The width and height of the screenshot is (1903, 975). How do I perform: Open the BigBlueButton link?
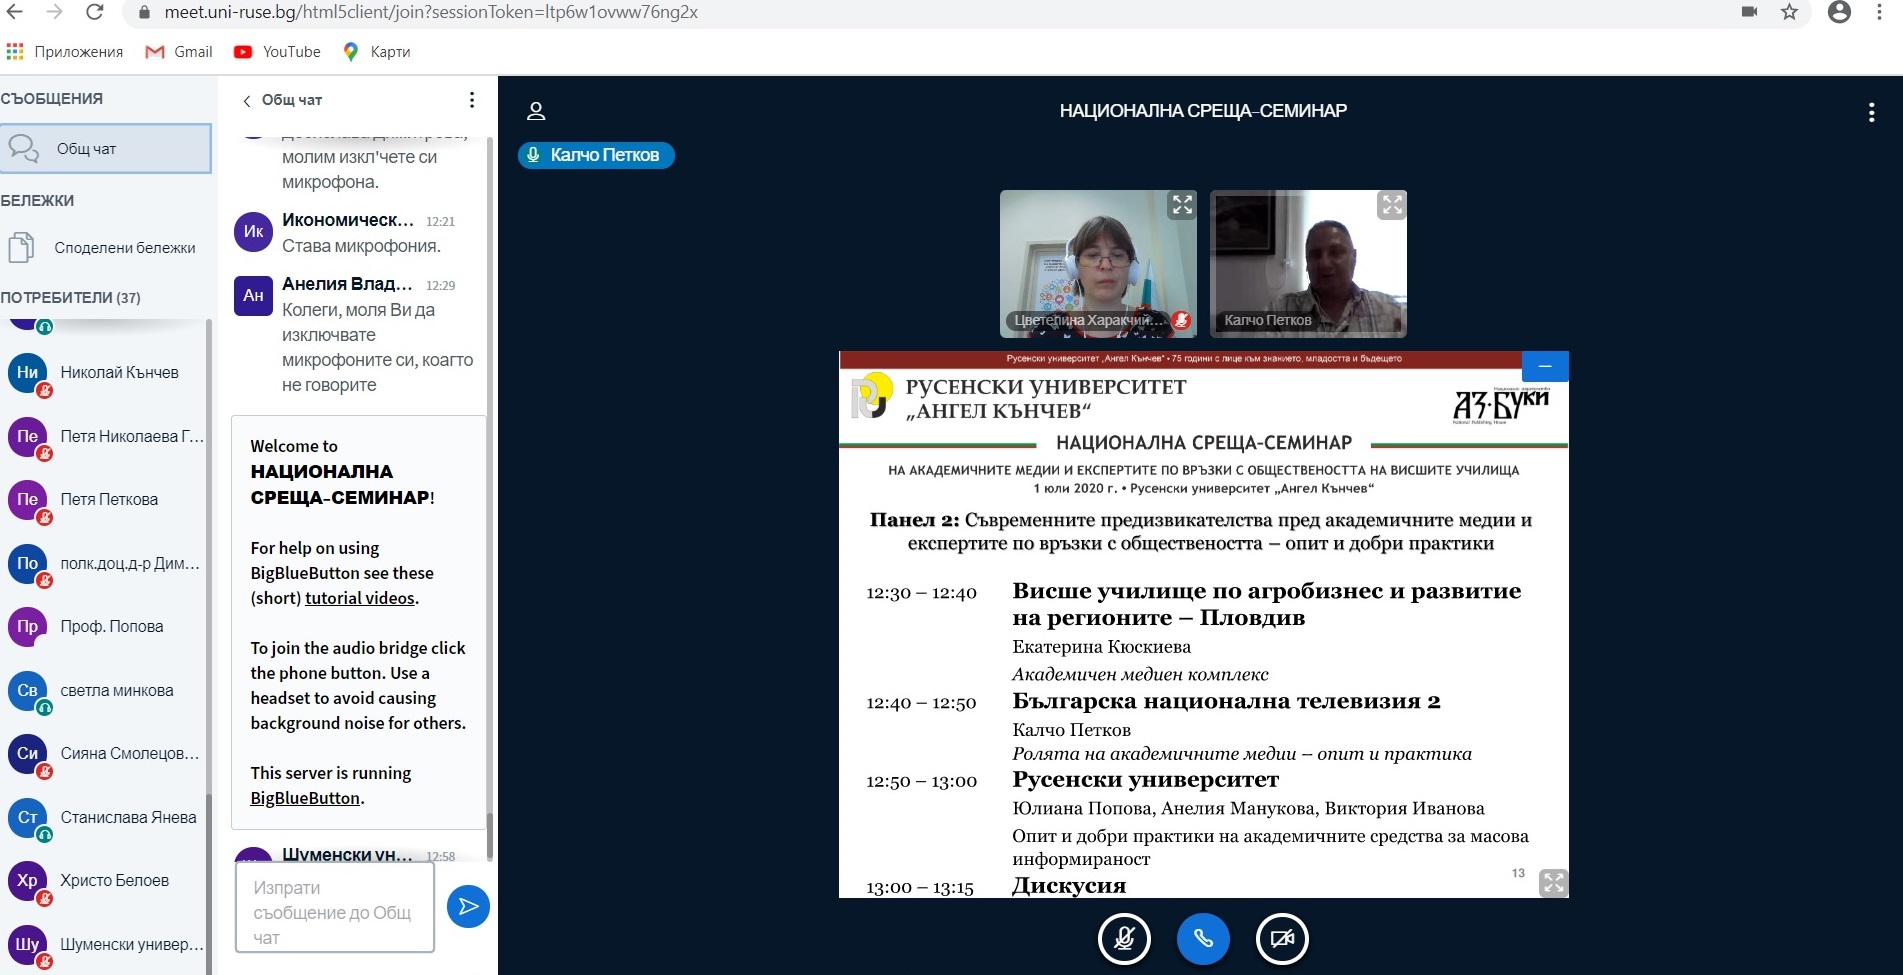(x=305, y=798)
